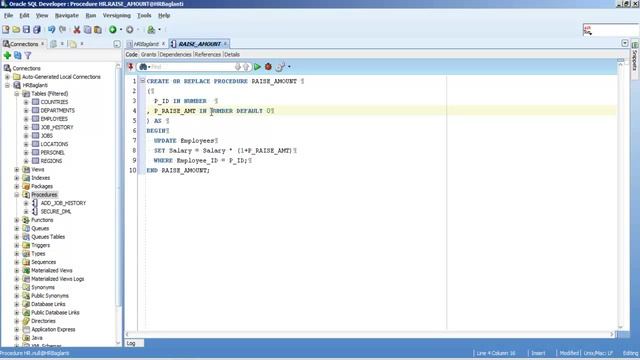The width and height of the screenshot is (640, 360).
Task: Click the grey Forward navigation icon
Action: (129, 29)
